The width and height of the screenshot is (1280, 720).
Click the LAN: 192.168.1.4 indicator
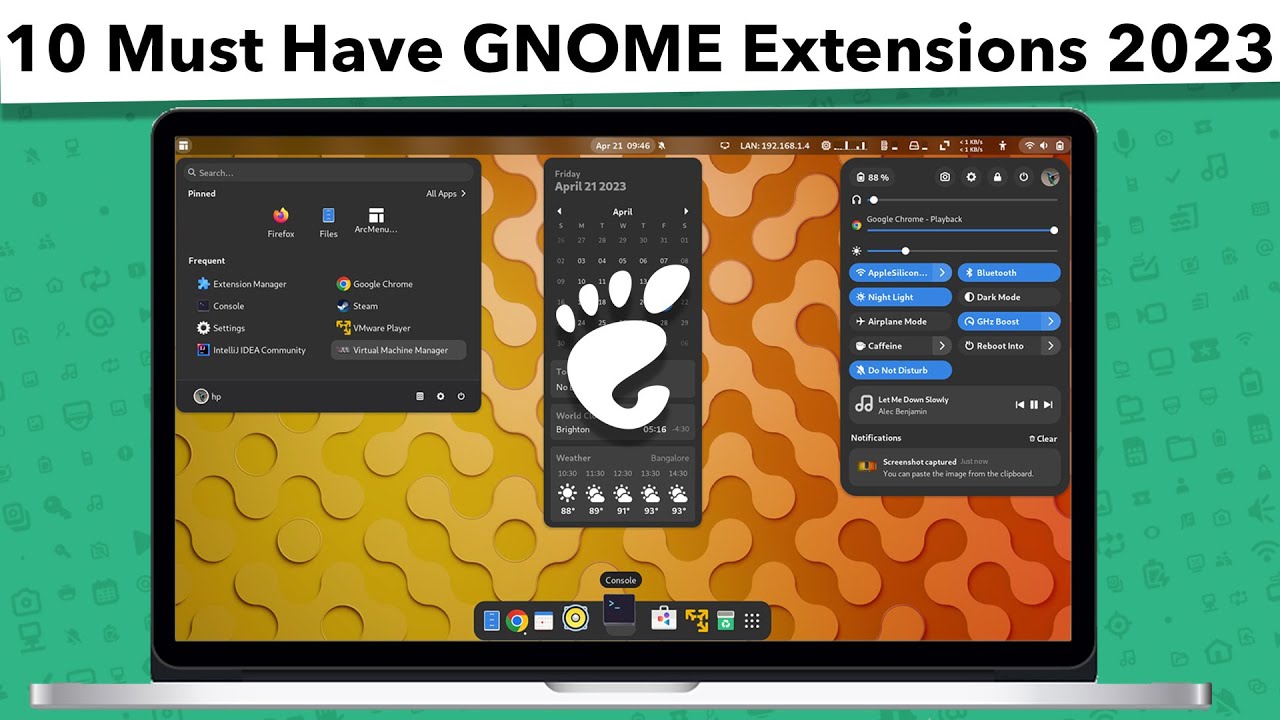(x=775, y=146)
